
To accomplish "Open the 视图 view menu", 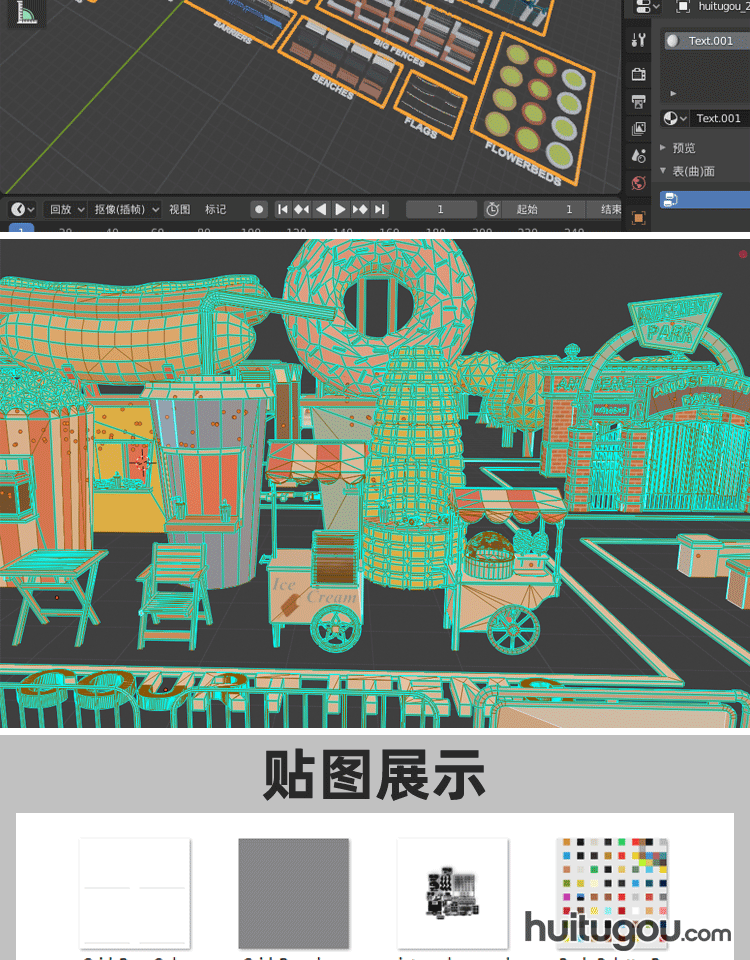I will [x=179, y=209].
